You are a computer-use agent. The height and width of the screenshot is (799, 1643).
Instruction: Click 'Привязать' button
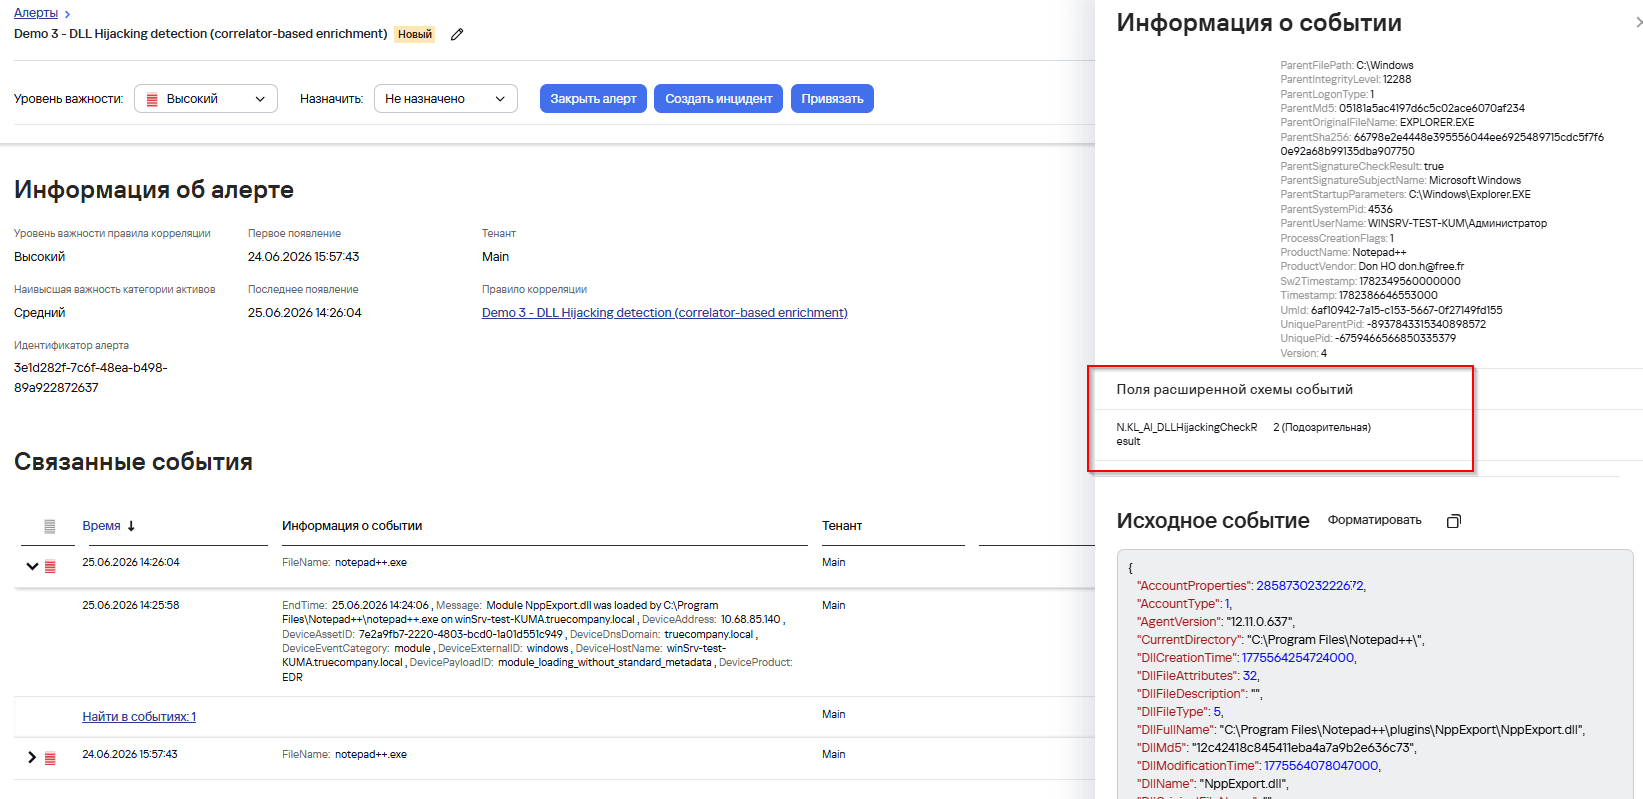click(832, 99)
